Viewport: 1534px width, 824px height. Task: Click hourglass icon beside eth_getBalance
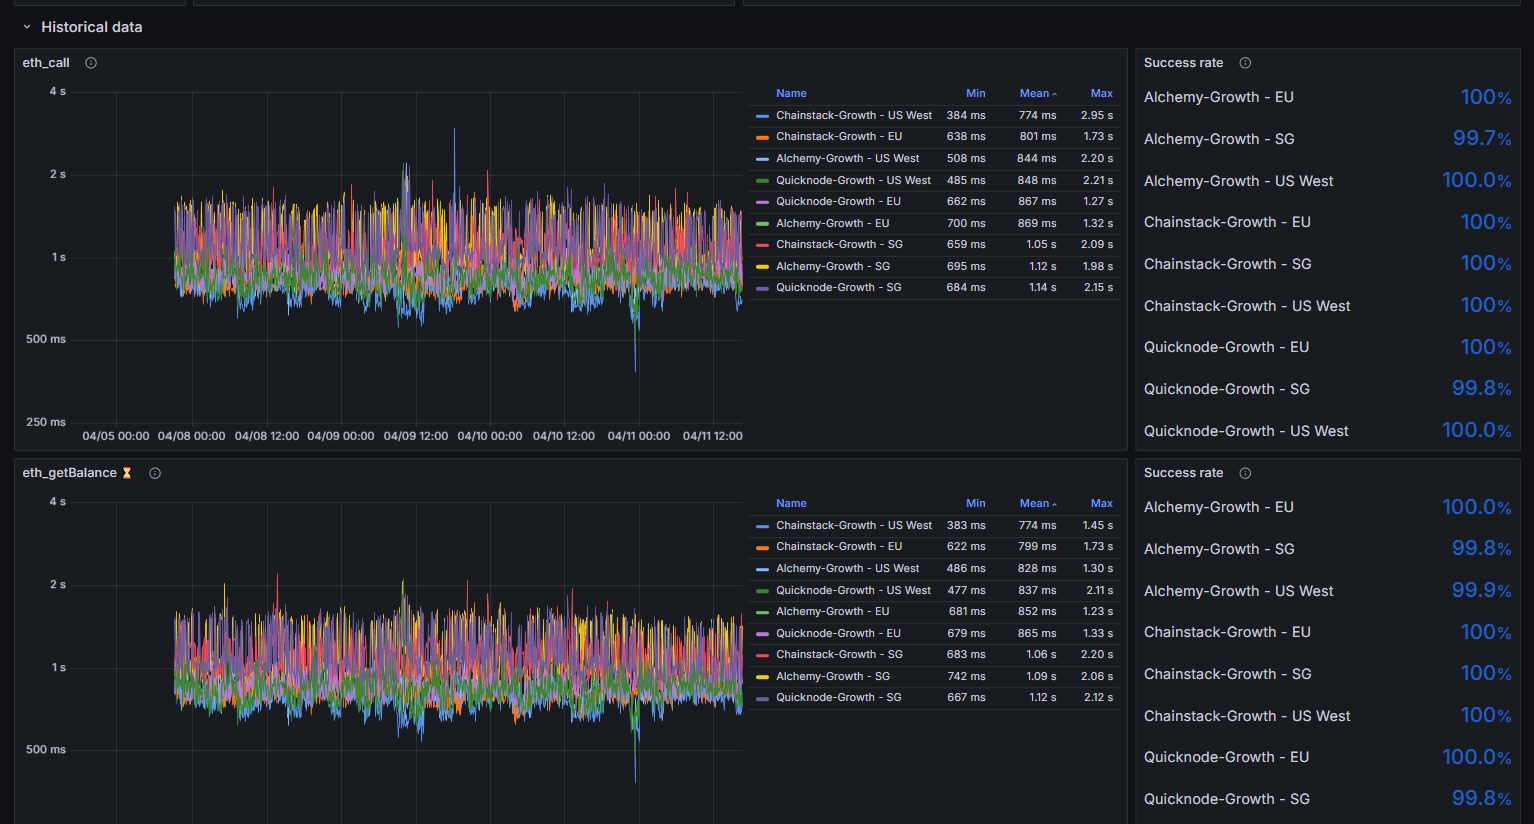[127, 473]
